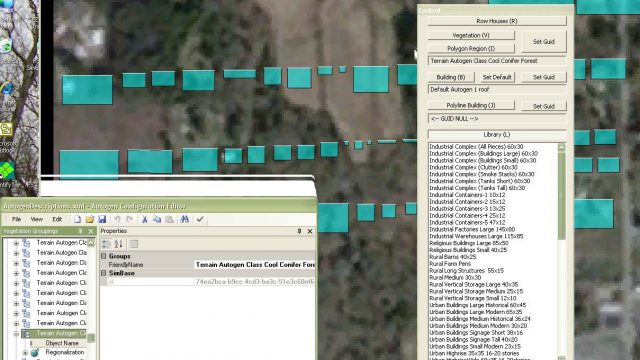Click the checkmark validate icon
The height and width of the screenshot is (360, 640).
200,219
